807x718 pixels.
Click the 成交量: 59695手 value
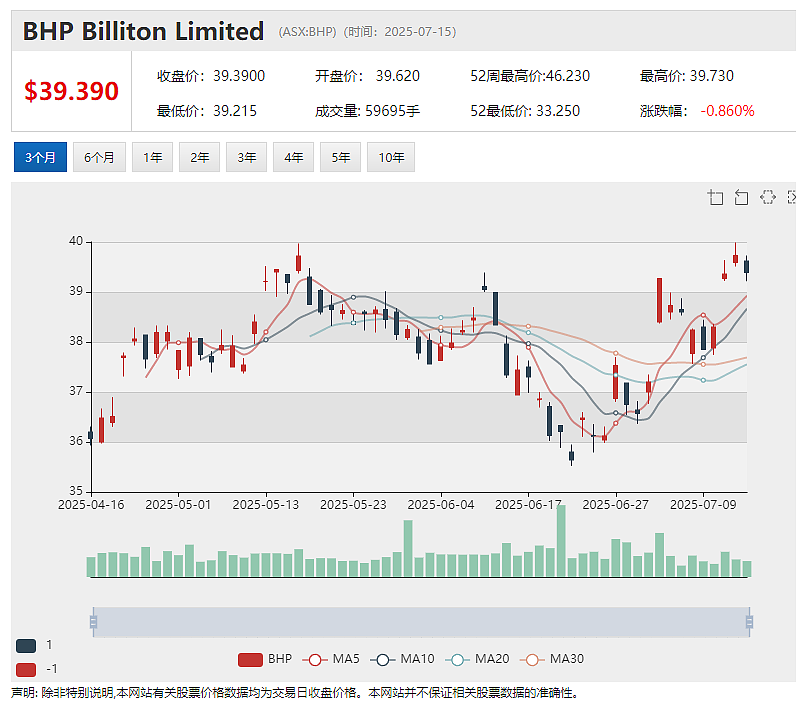(x=367, y=111)
